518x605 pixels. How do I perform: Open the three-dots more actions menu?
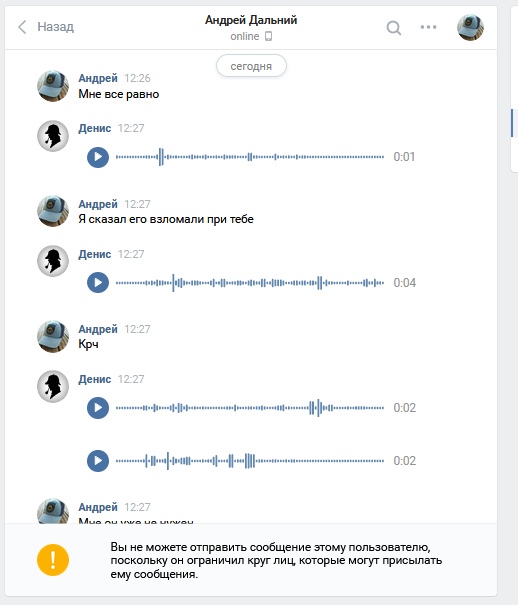coord(429,27)
